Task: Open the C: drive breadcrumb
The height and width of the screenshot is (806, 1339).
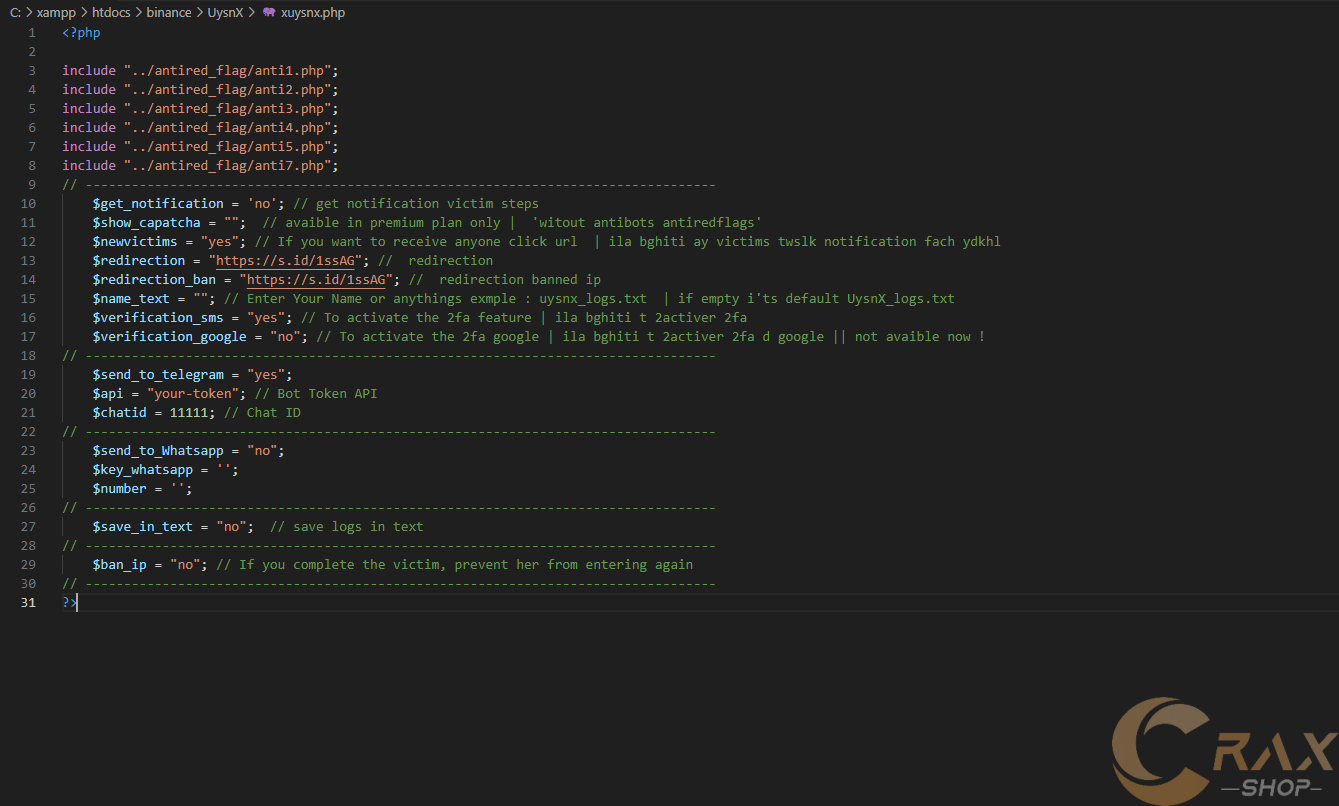Action: (x=15, y=13)
